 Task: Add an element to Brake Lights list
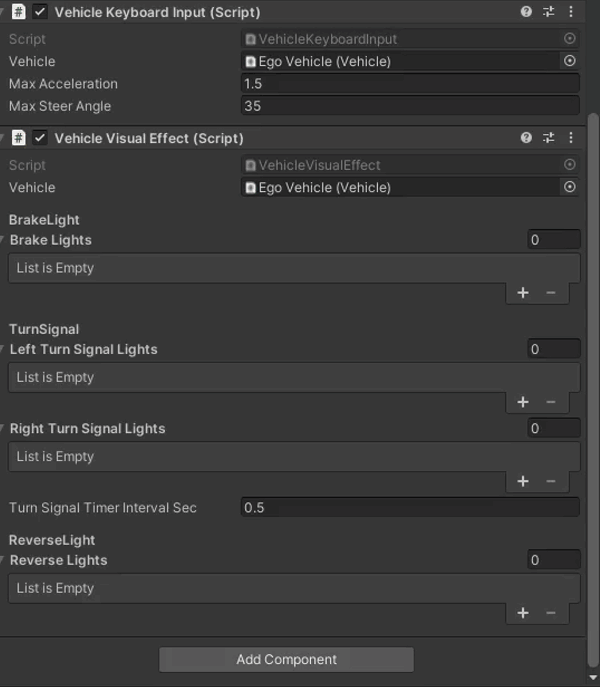pos(523,293)
